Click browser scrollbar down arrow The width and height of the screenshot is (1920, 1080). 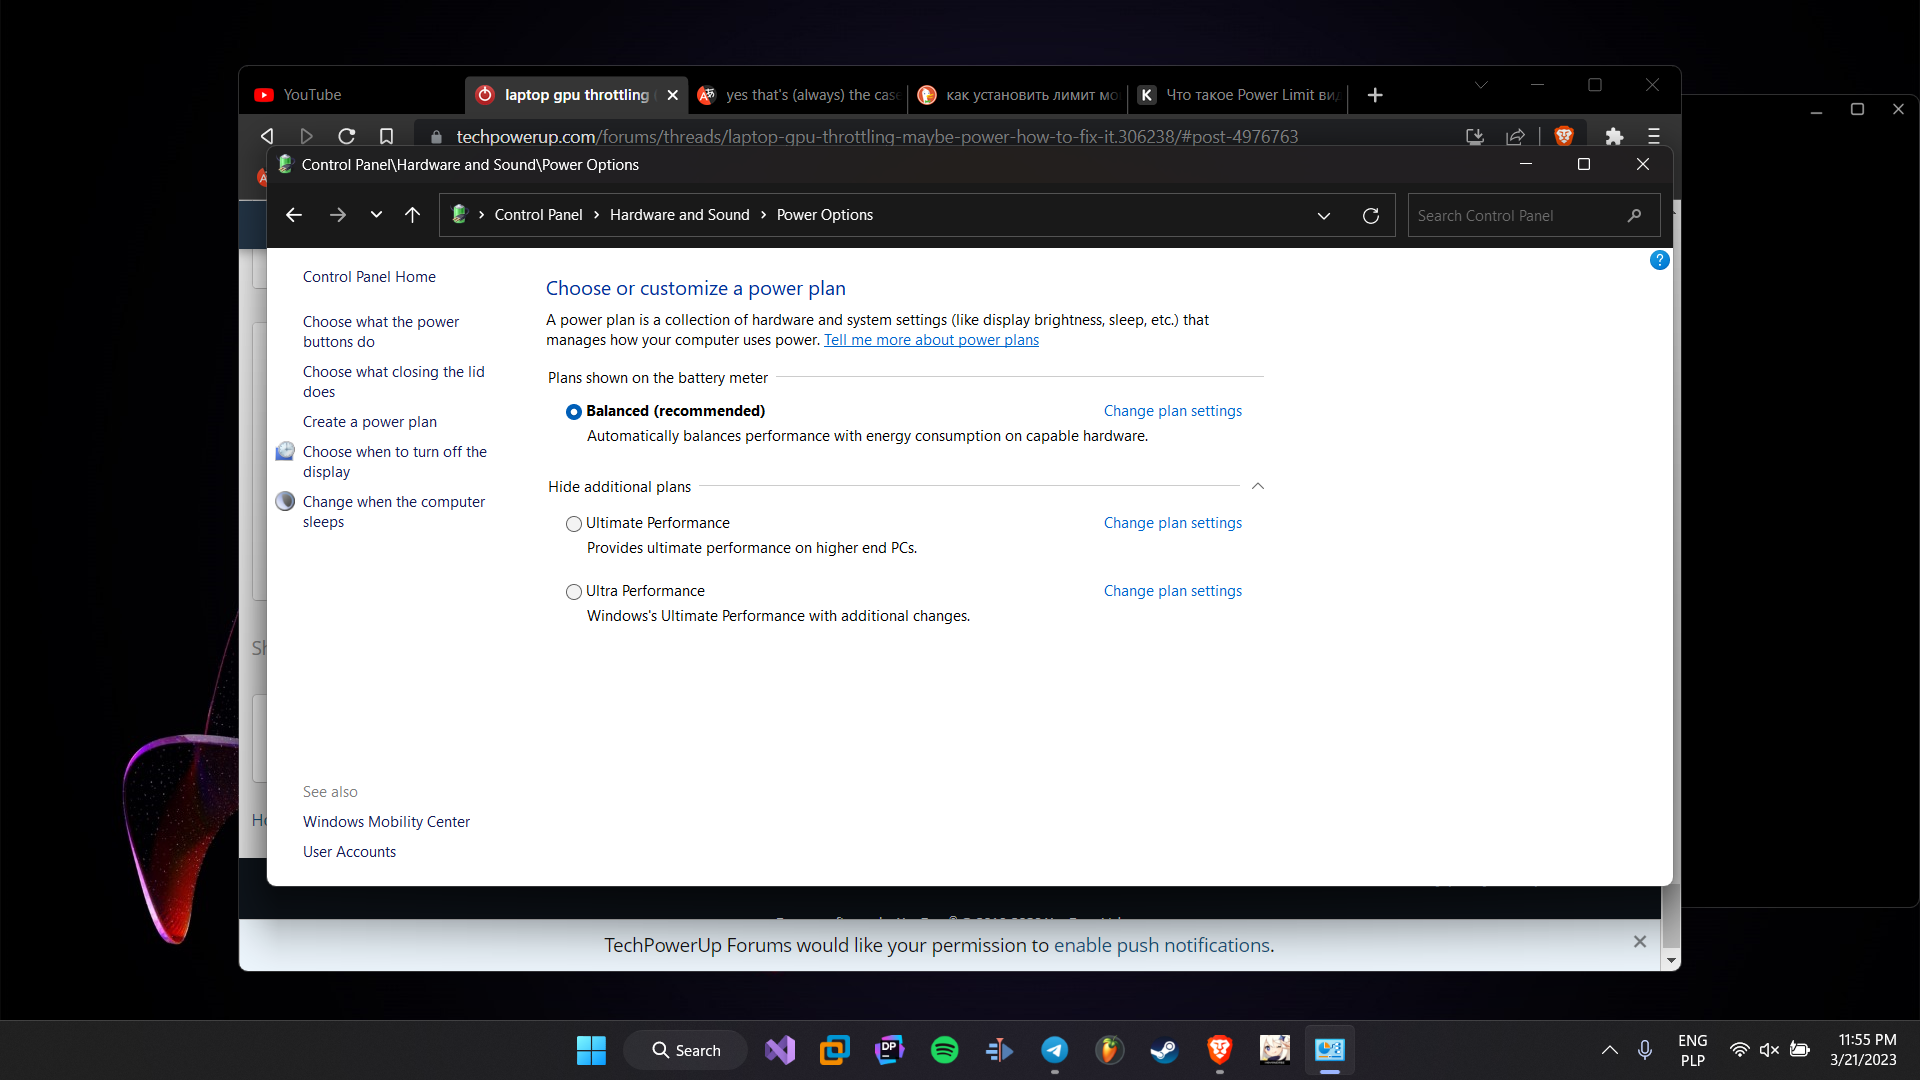[1671, 960]
